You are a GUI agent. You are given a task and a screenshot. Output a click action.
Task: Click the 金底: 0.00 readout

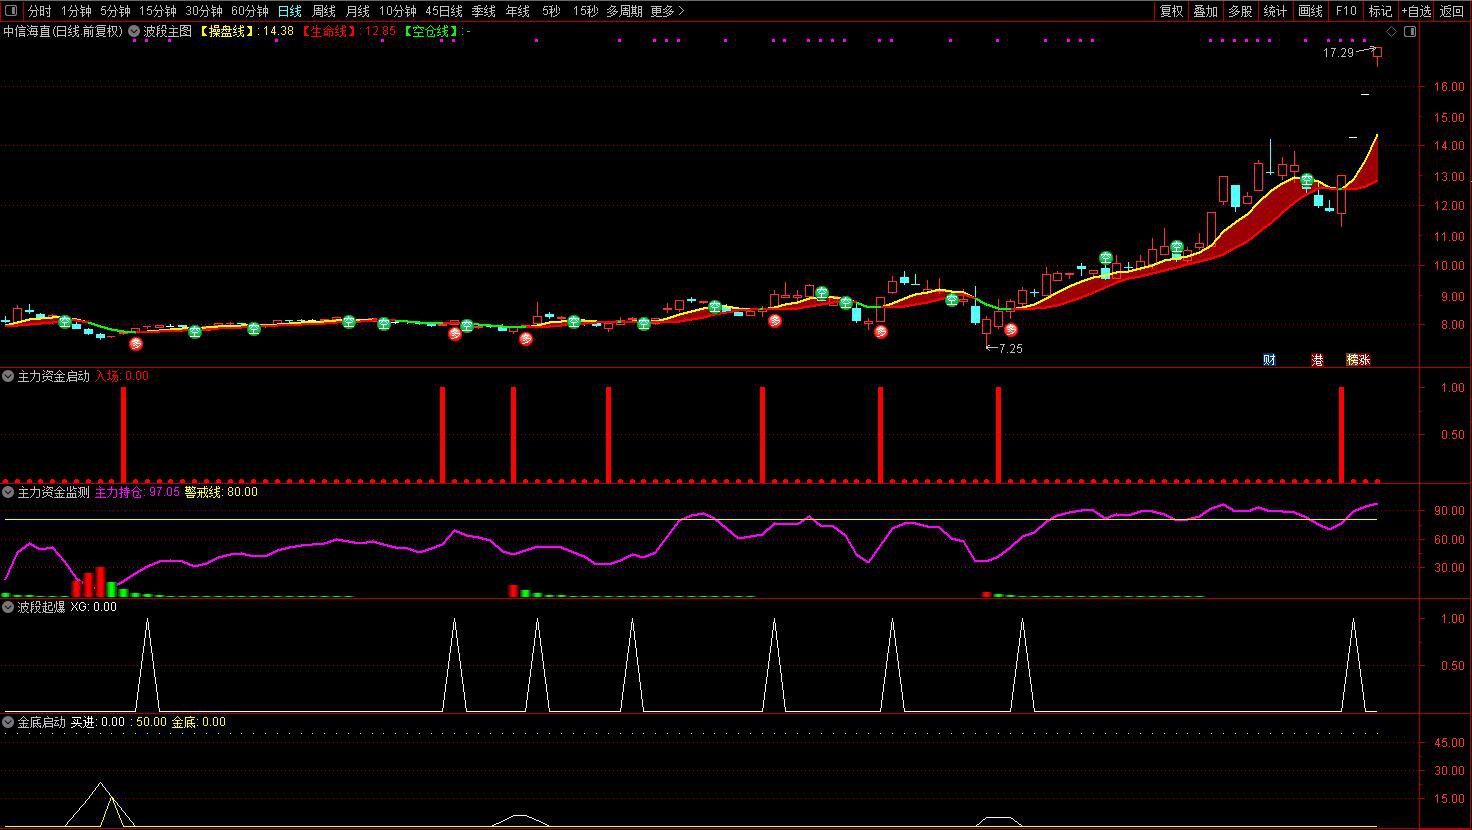coord(199,722)
